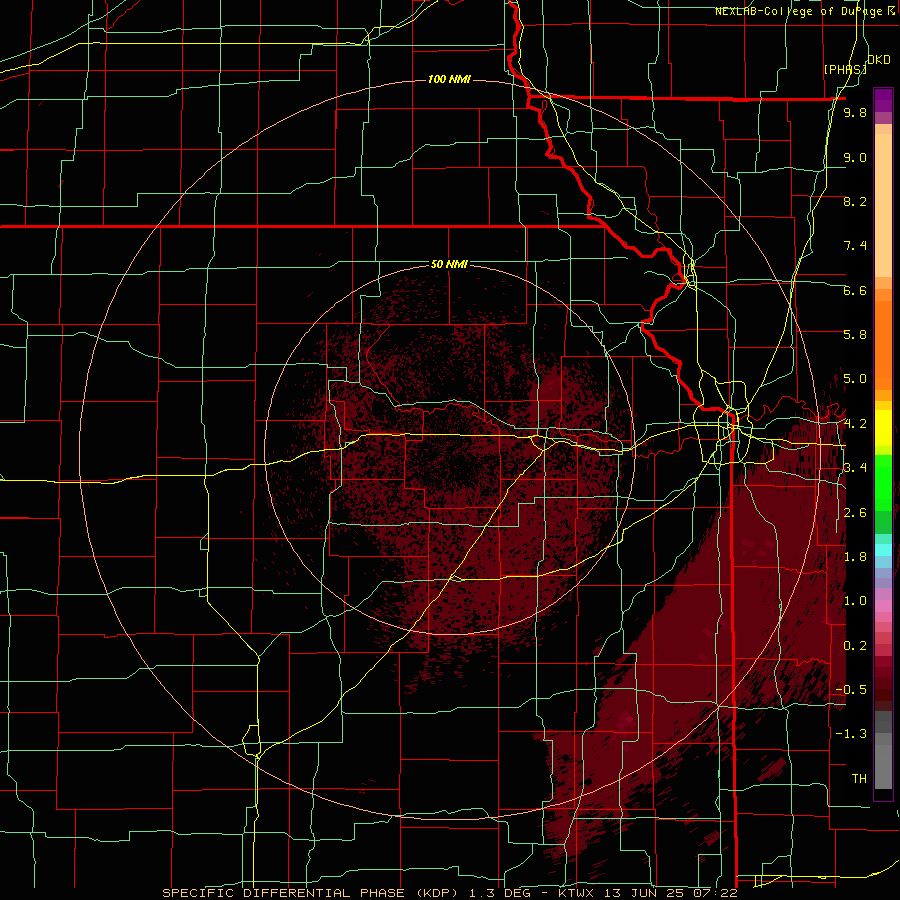Pick the bright green band on color bar

click(x=883, y=482)
